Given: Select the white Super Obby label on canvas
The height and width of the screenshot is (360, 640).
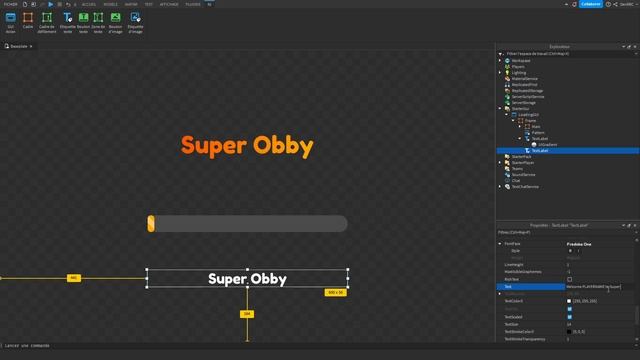Looking at the screenshot, I should [247, 279].
